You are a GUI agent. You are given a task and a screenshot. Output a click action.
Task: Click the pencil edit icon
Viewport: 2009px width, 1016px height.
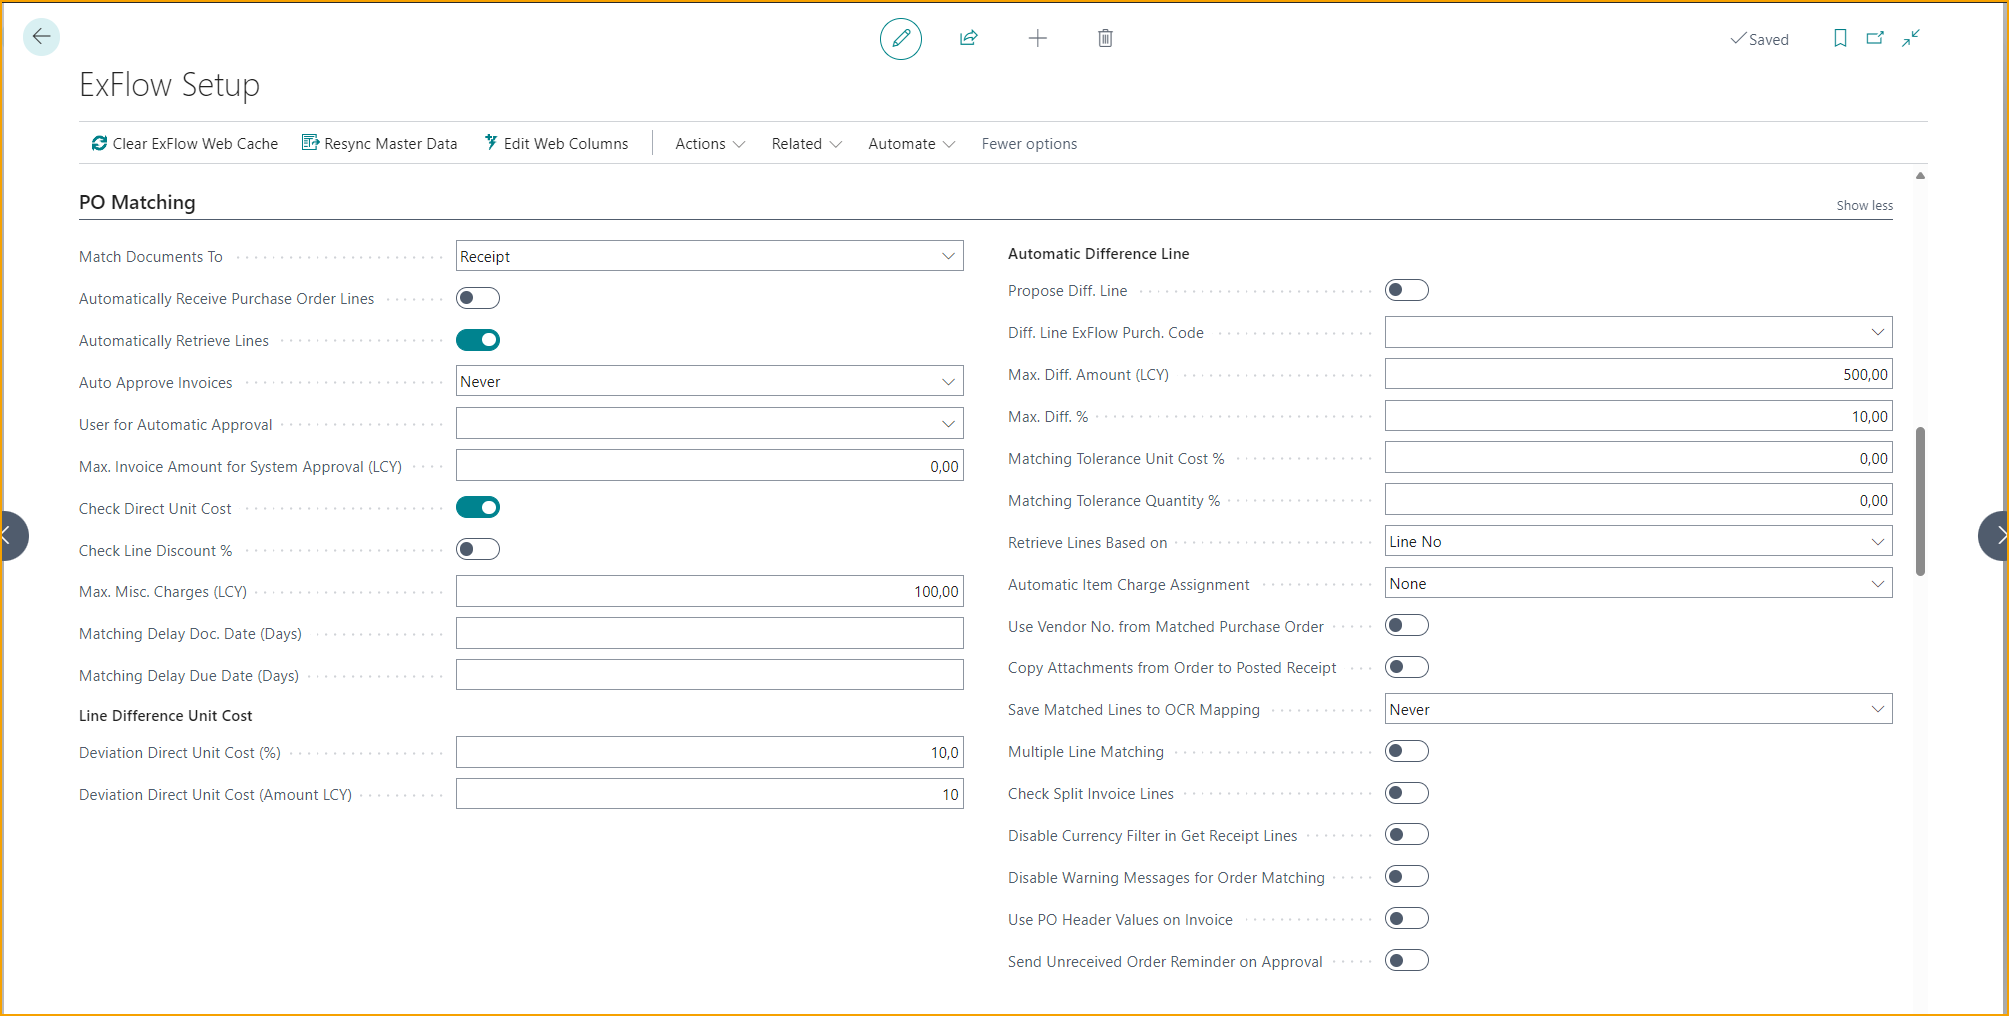coord(901,38)
